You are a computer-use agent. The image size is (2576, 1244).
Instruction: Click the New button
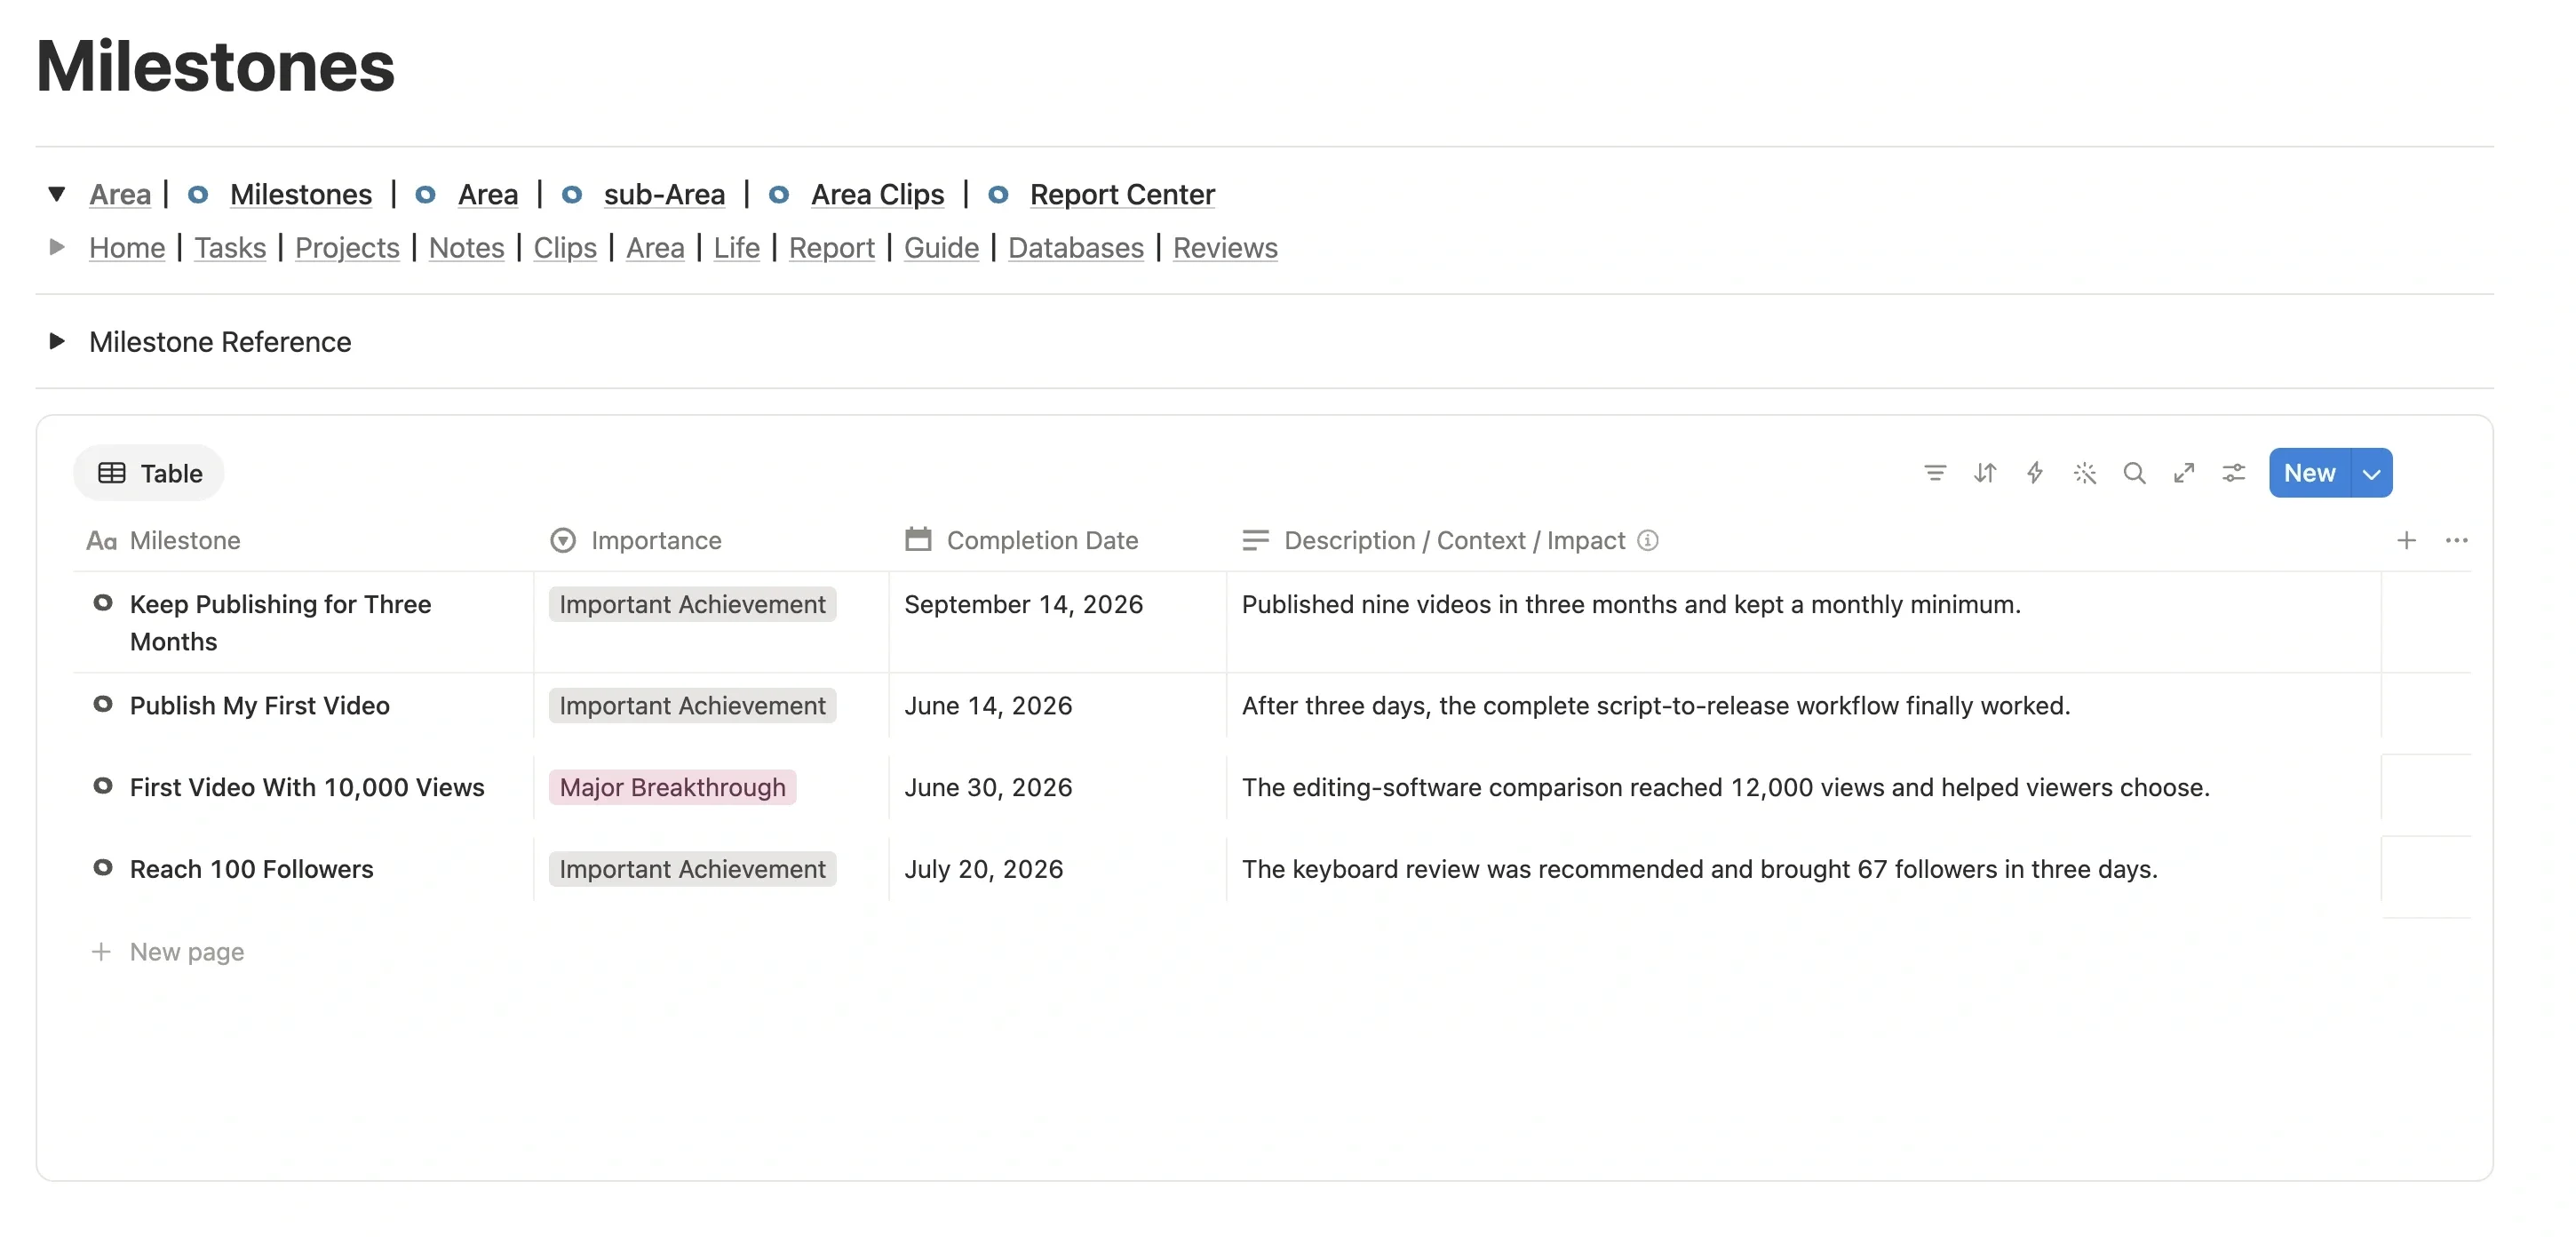(2310, 473)
